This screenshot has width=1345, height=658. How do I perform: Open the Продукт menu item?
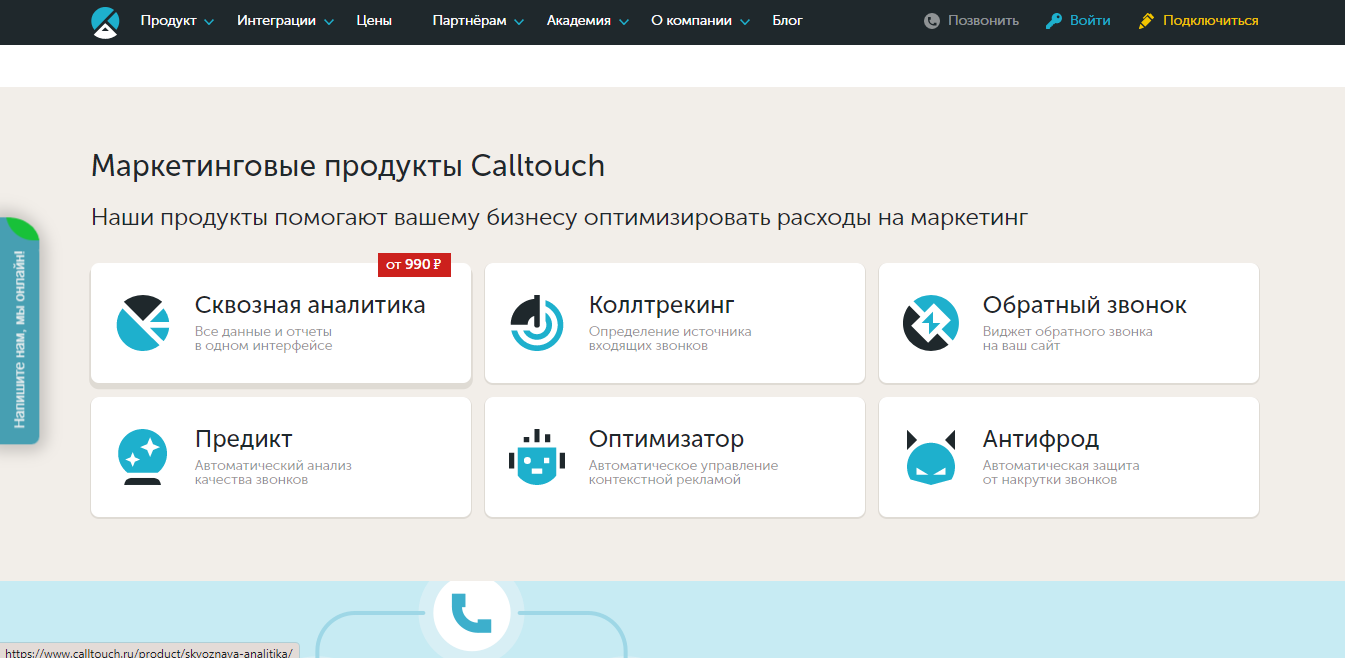[168, 21]
